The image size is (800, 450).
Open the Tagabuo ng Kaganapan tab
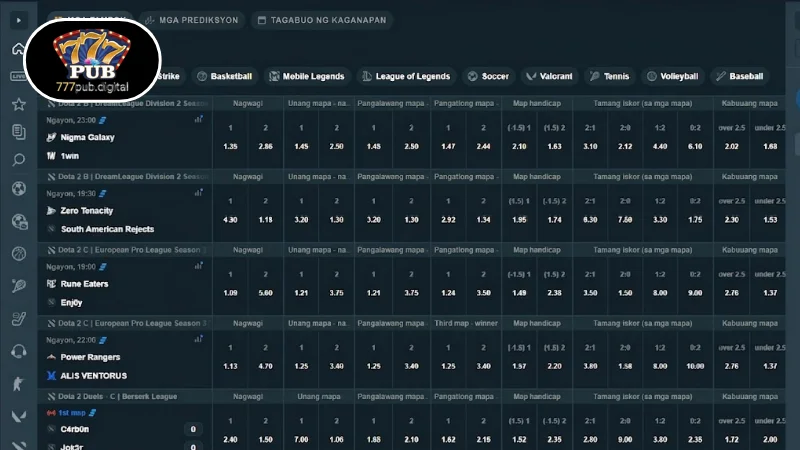(322, 20)
